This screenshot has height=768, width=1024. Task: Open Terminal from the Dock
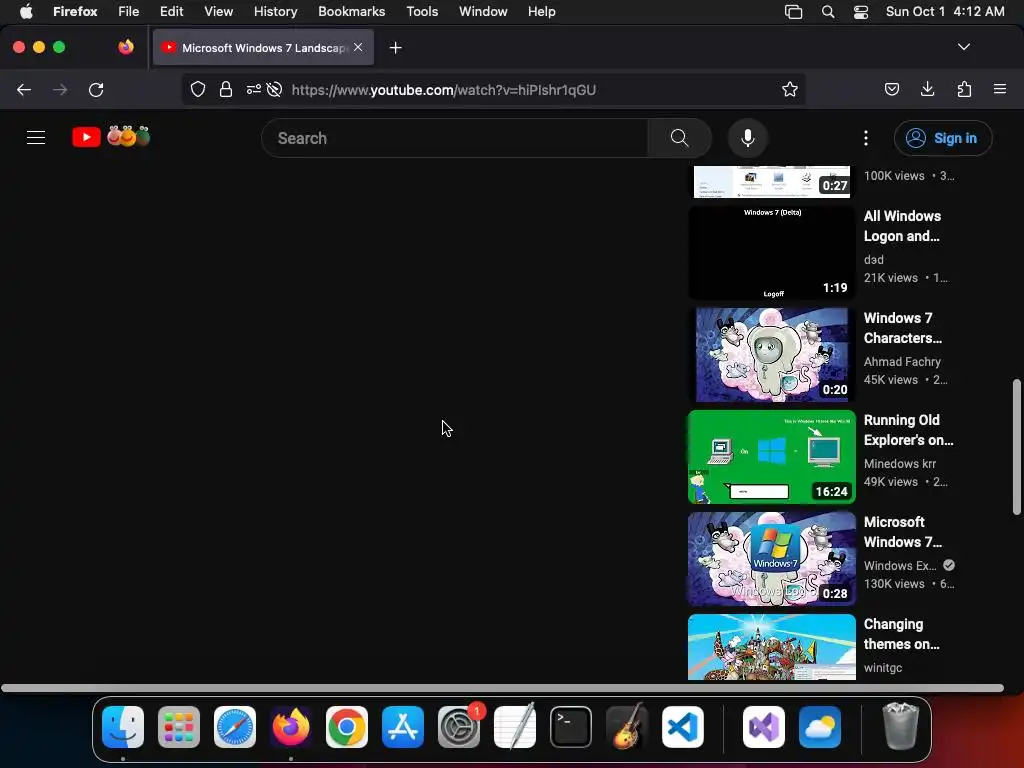(570, 727)
